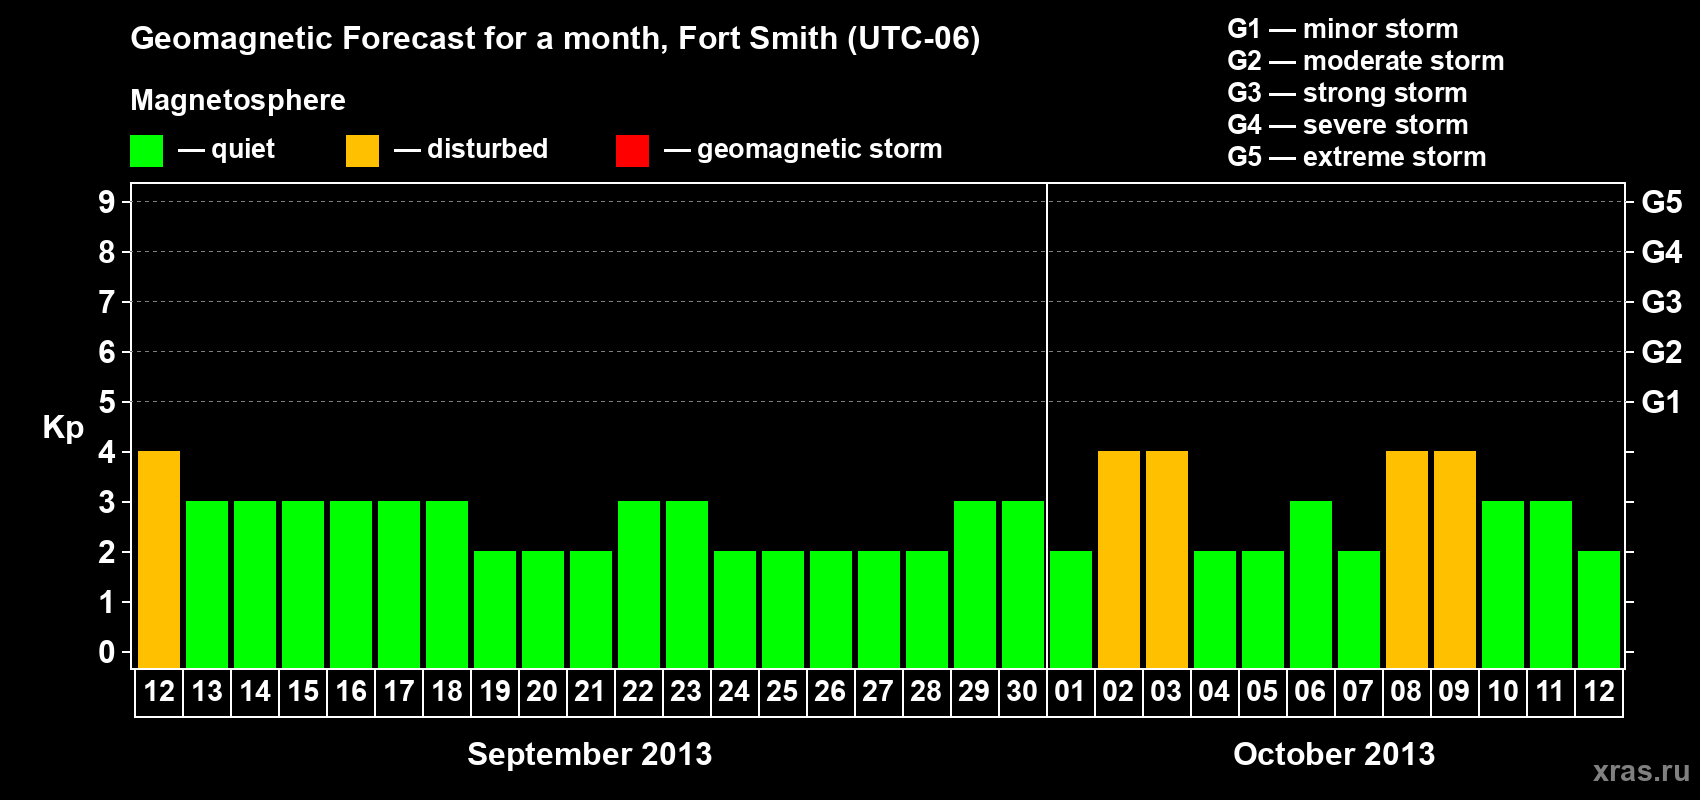Click date cell 20 in September
The height and width of the screenshot is (800, 1700).
[x=543, y=692]
